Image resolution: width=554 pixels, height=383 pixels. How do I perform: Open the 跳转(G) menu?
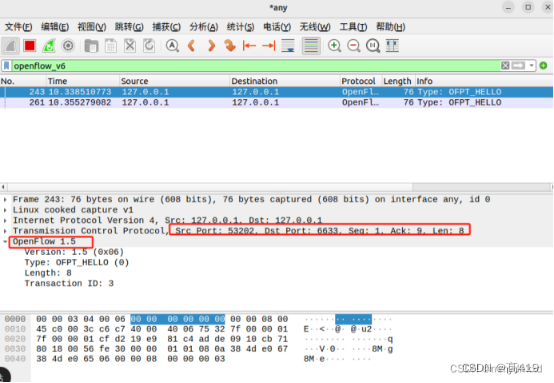[x=129, y=27]
